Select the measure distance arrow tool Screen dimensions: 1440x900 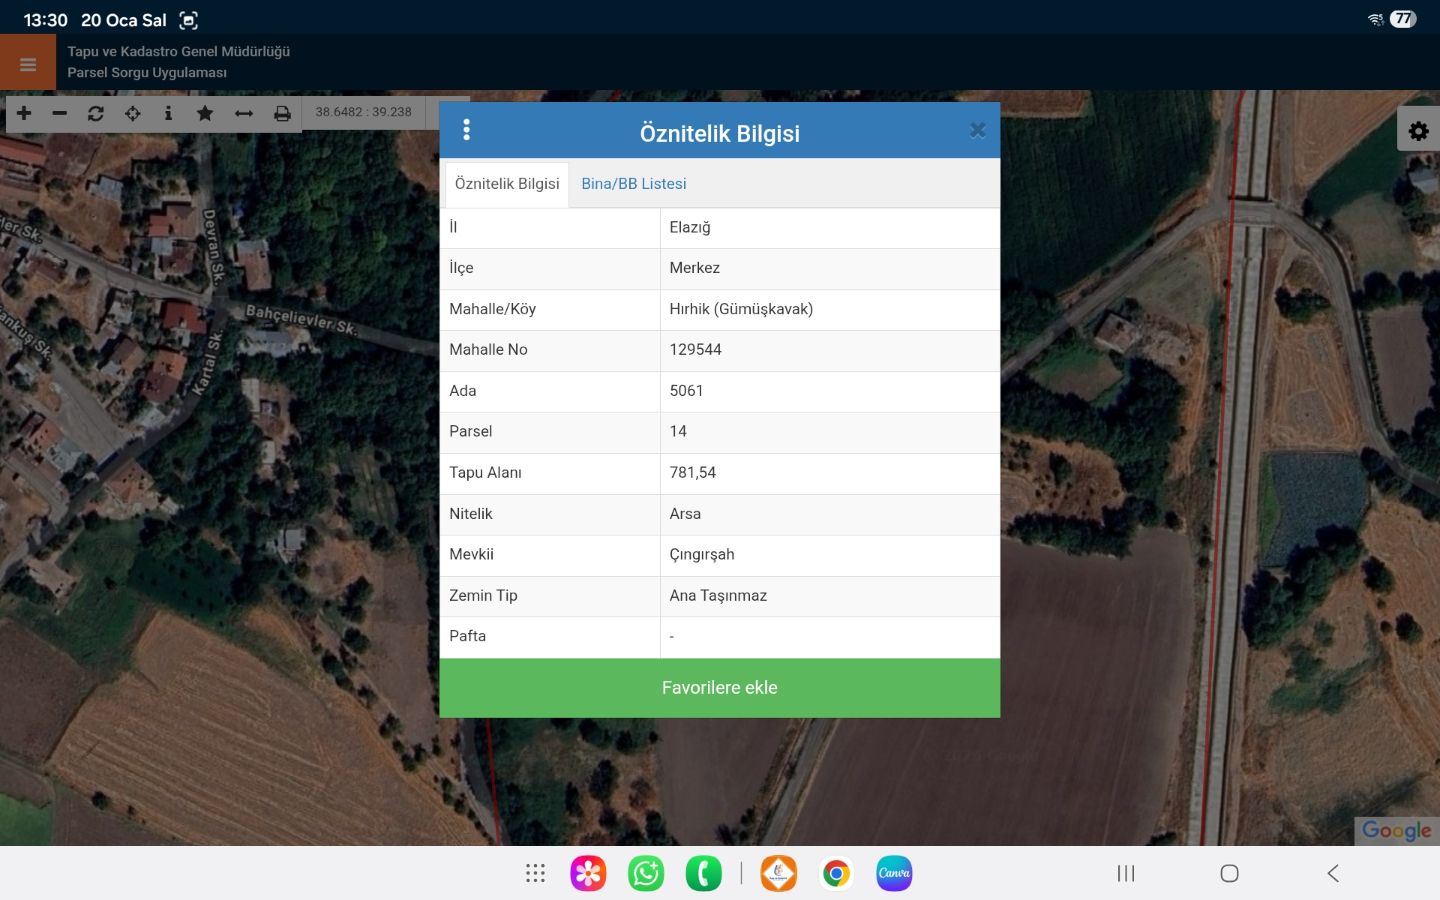click(x=244, y=113)
